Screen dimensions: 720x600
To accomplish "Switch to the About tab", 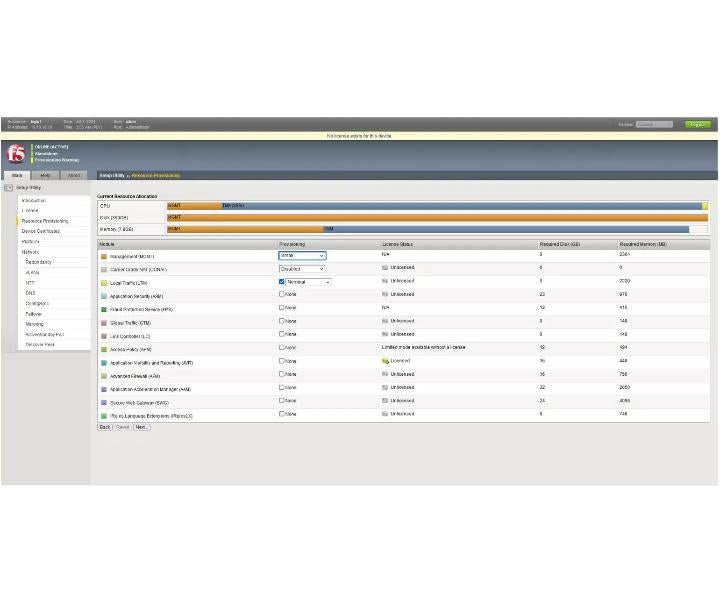I will tap(74, 175).
